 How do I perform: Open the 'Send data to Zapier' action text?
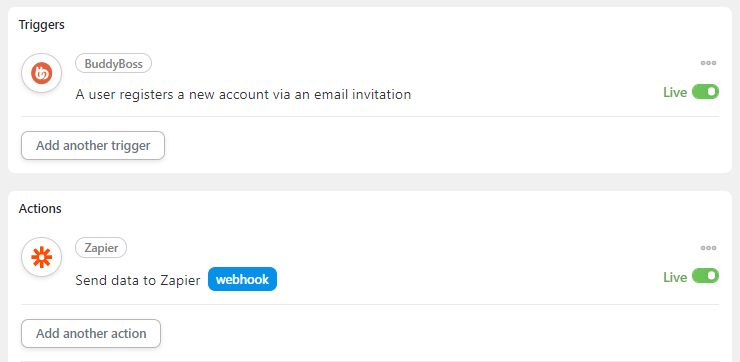138,280
